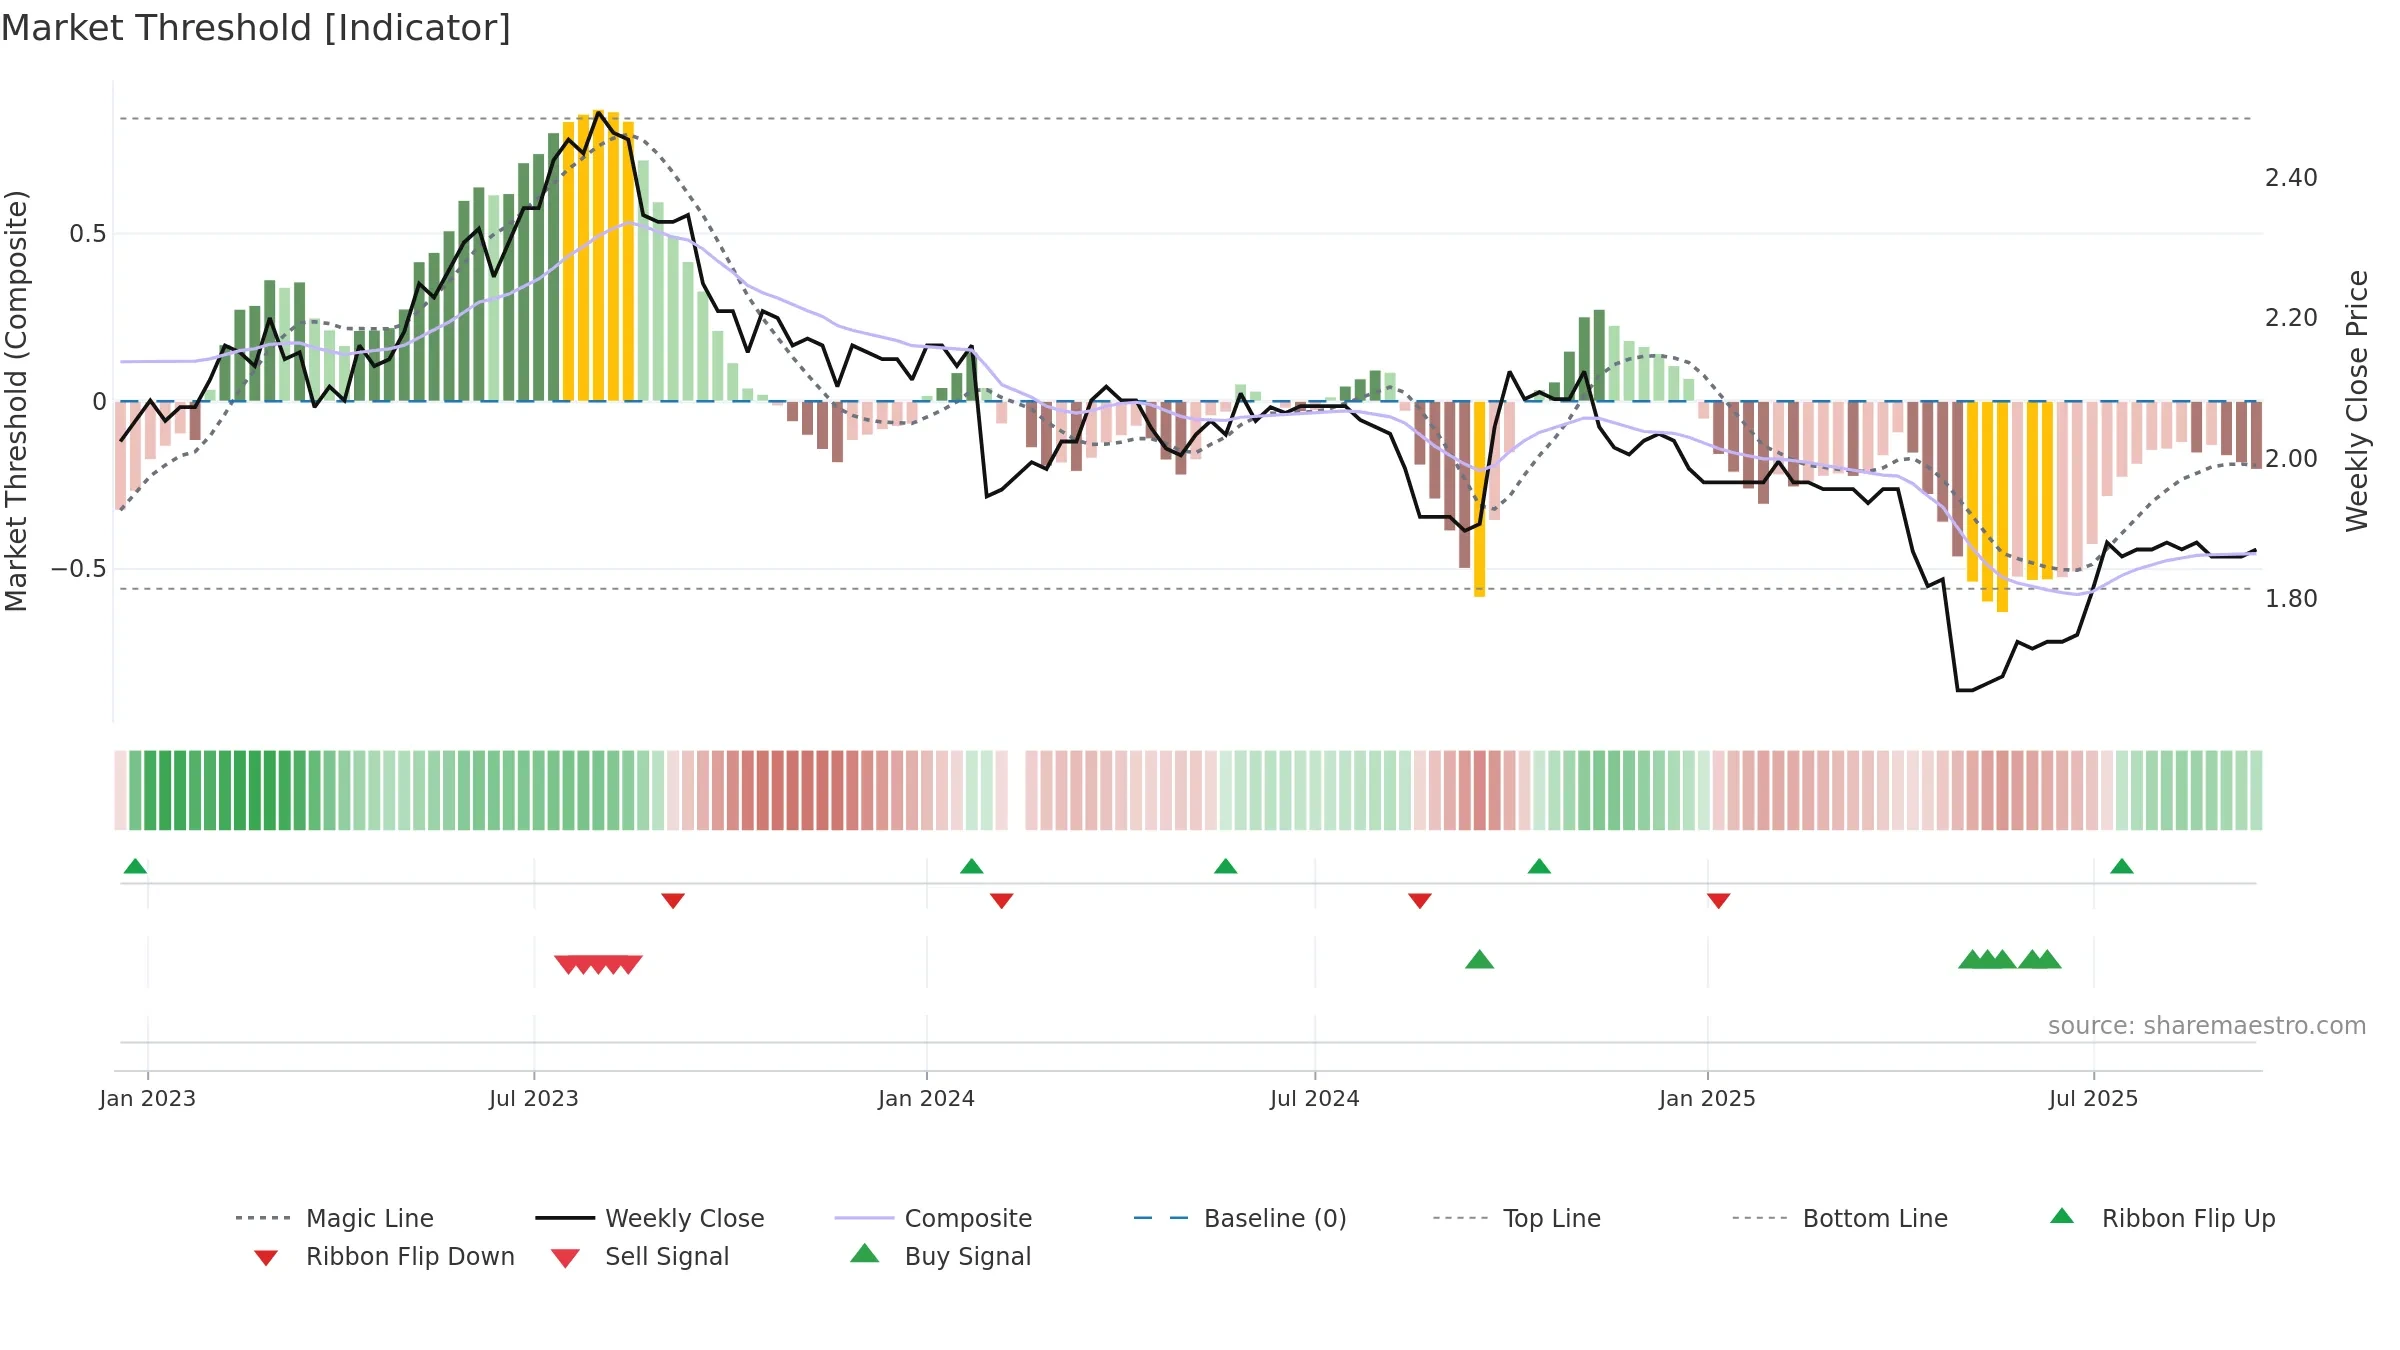Toggle the Bottom Line legend entry
2400x1350 pixels.
[x=1840, y=1218]
